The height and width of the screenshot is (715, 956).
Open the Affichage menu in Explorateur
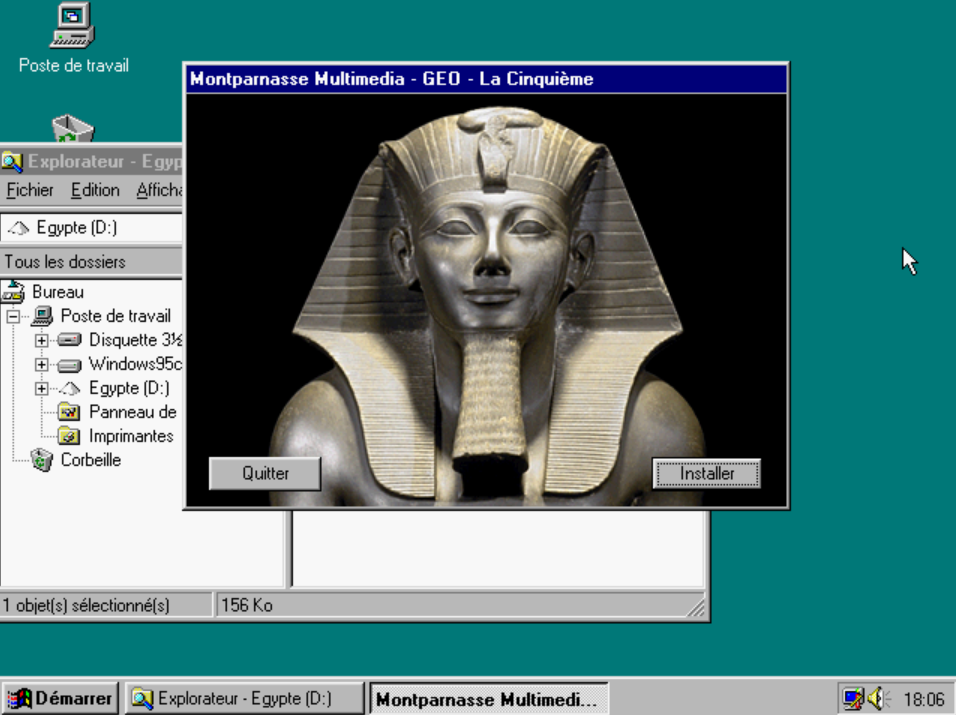click(x=159, y=190)
